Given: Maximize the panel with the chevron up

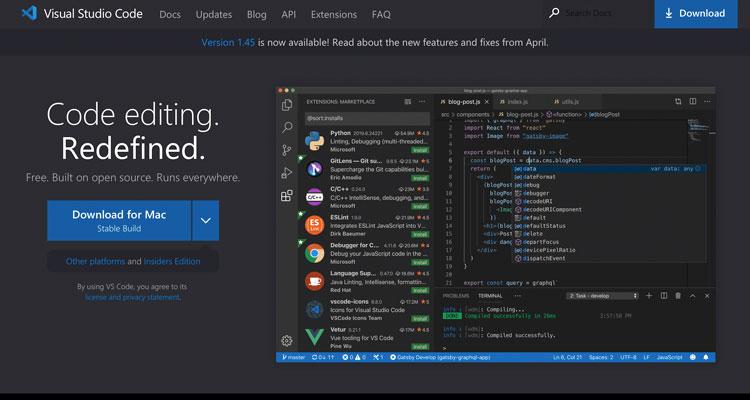Looking at the screenshot, I should pos(692,296).
